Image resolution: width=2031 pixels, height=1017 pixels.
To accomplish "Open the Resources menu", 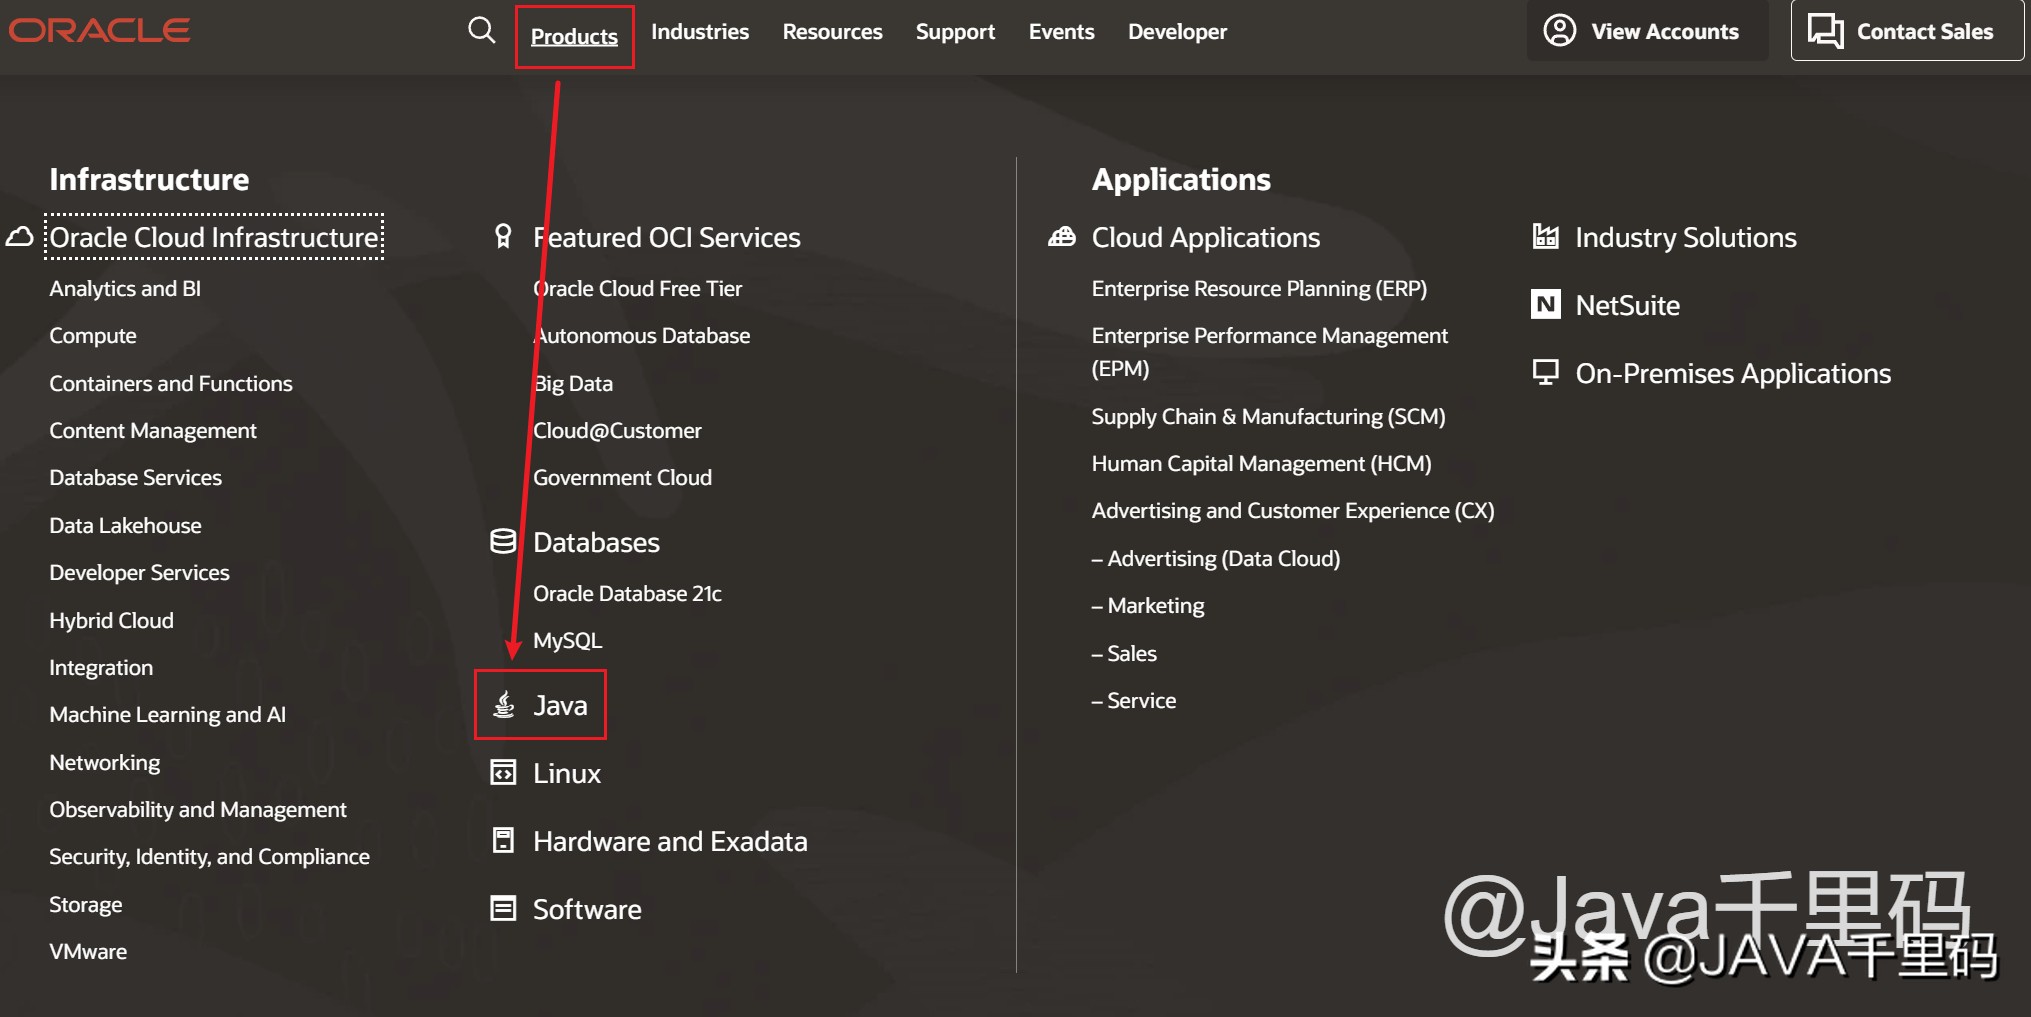I will [832, 31].
